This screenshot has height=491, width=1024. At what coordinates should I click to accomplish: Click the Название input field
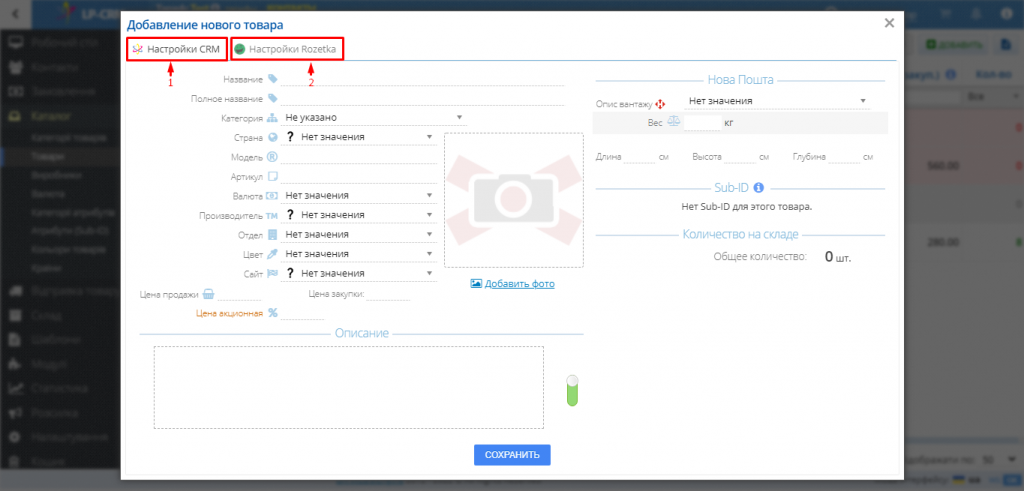tap(422, 79)
